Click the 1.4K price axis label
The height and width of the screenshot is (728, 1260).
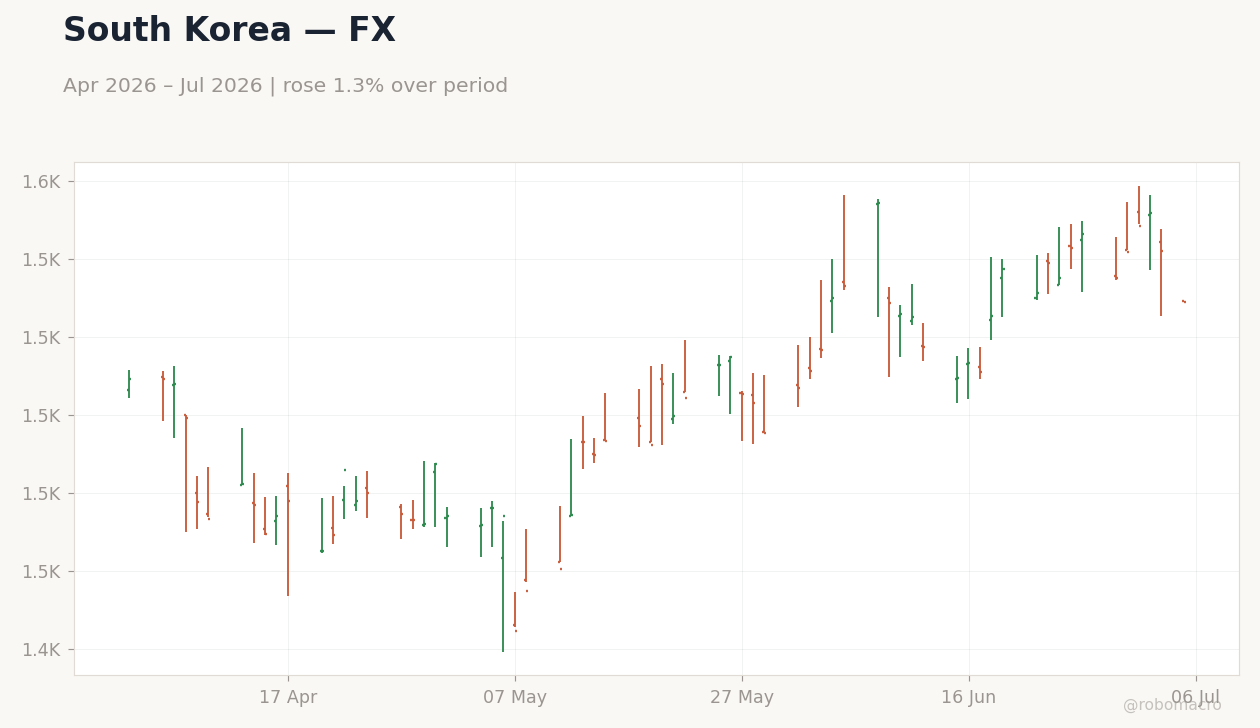point(42,649)
